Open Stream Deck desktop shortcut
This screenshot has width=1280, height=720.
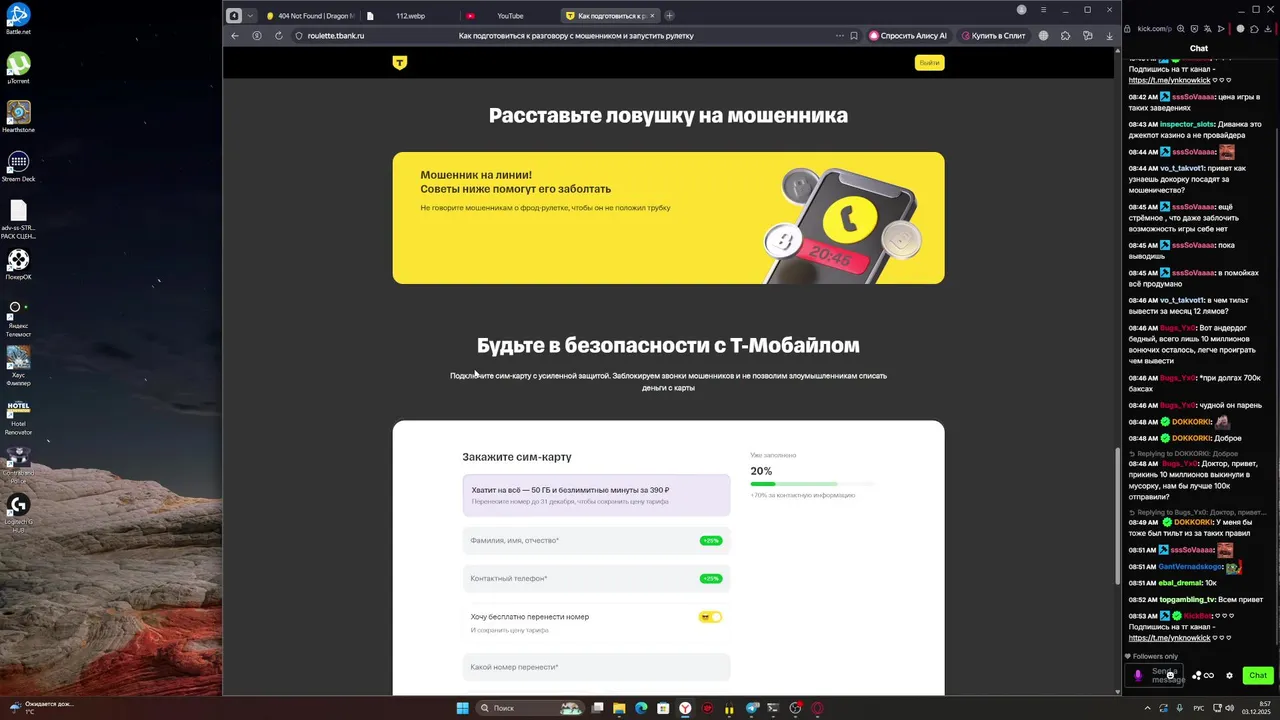18,165
